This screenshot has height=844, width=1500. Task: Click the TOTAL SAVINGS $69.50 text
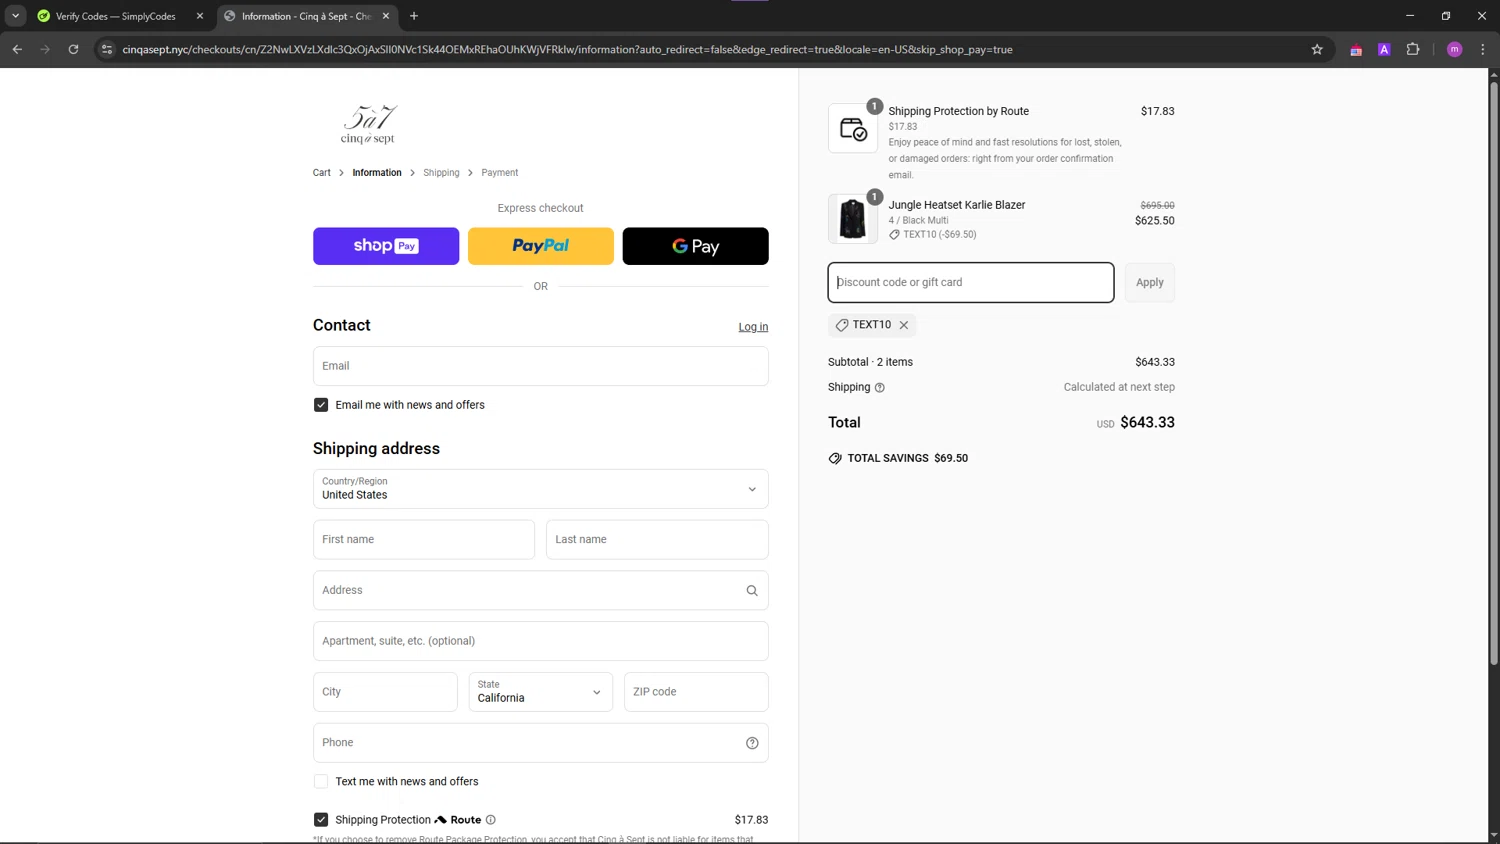pos(907,458)
